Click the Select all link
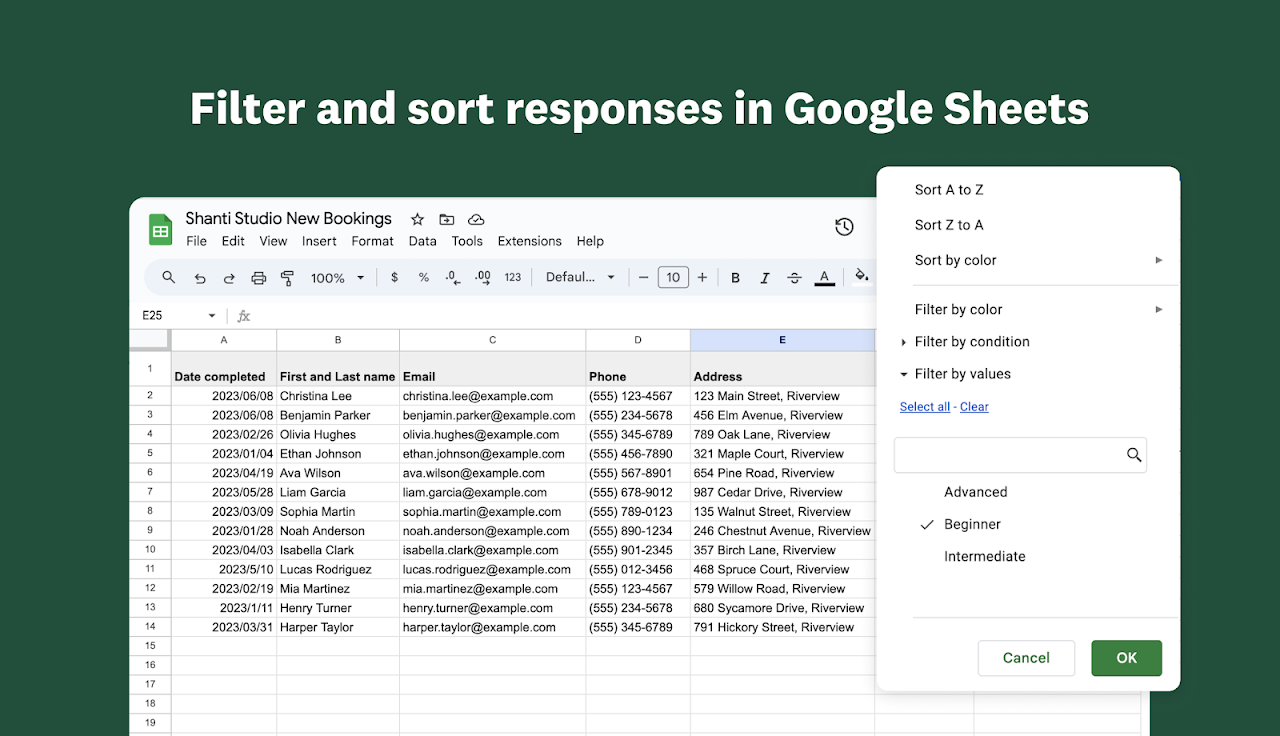 pos(925,407)
